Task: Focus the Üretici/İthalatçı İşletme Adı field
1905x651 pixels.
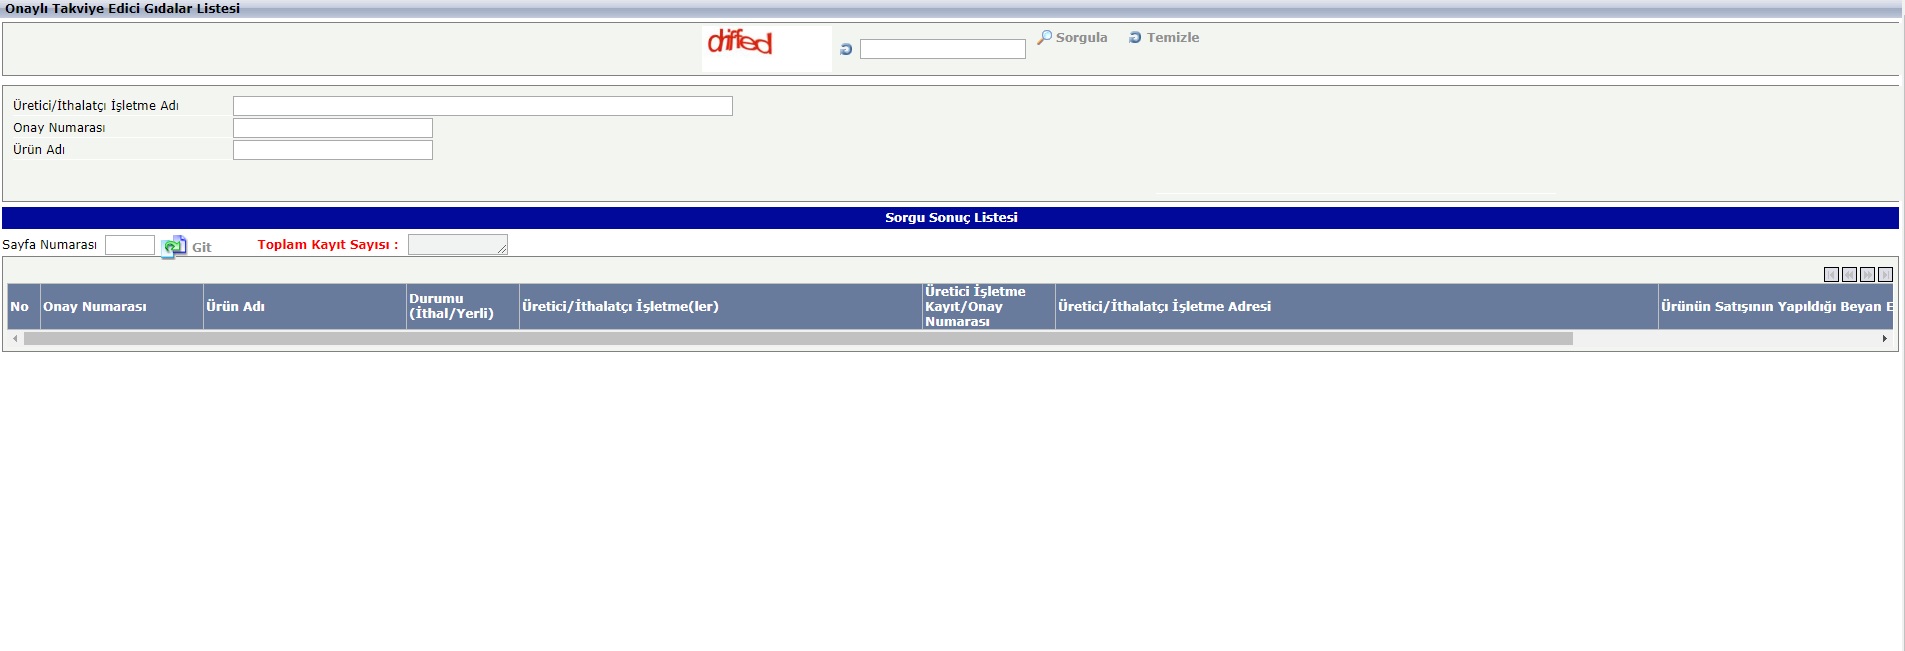Action: point(483,106)
